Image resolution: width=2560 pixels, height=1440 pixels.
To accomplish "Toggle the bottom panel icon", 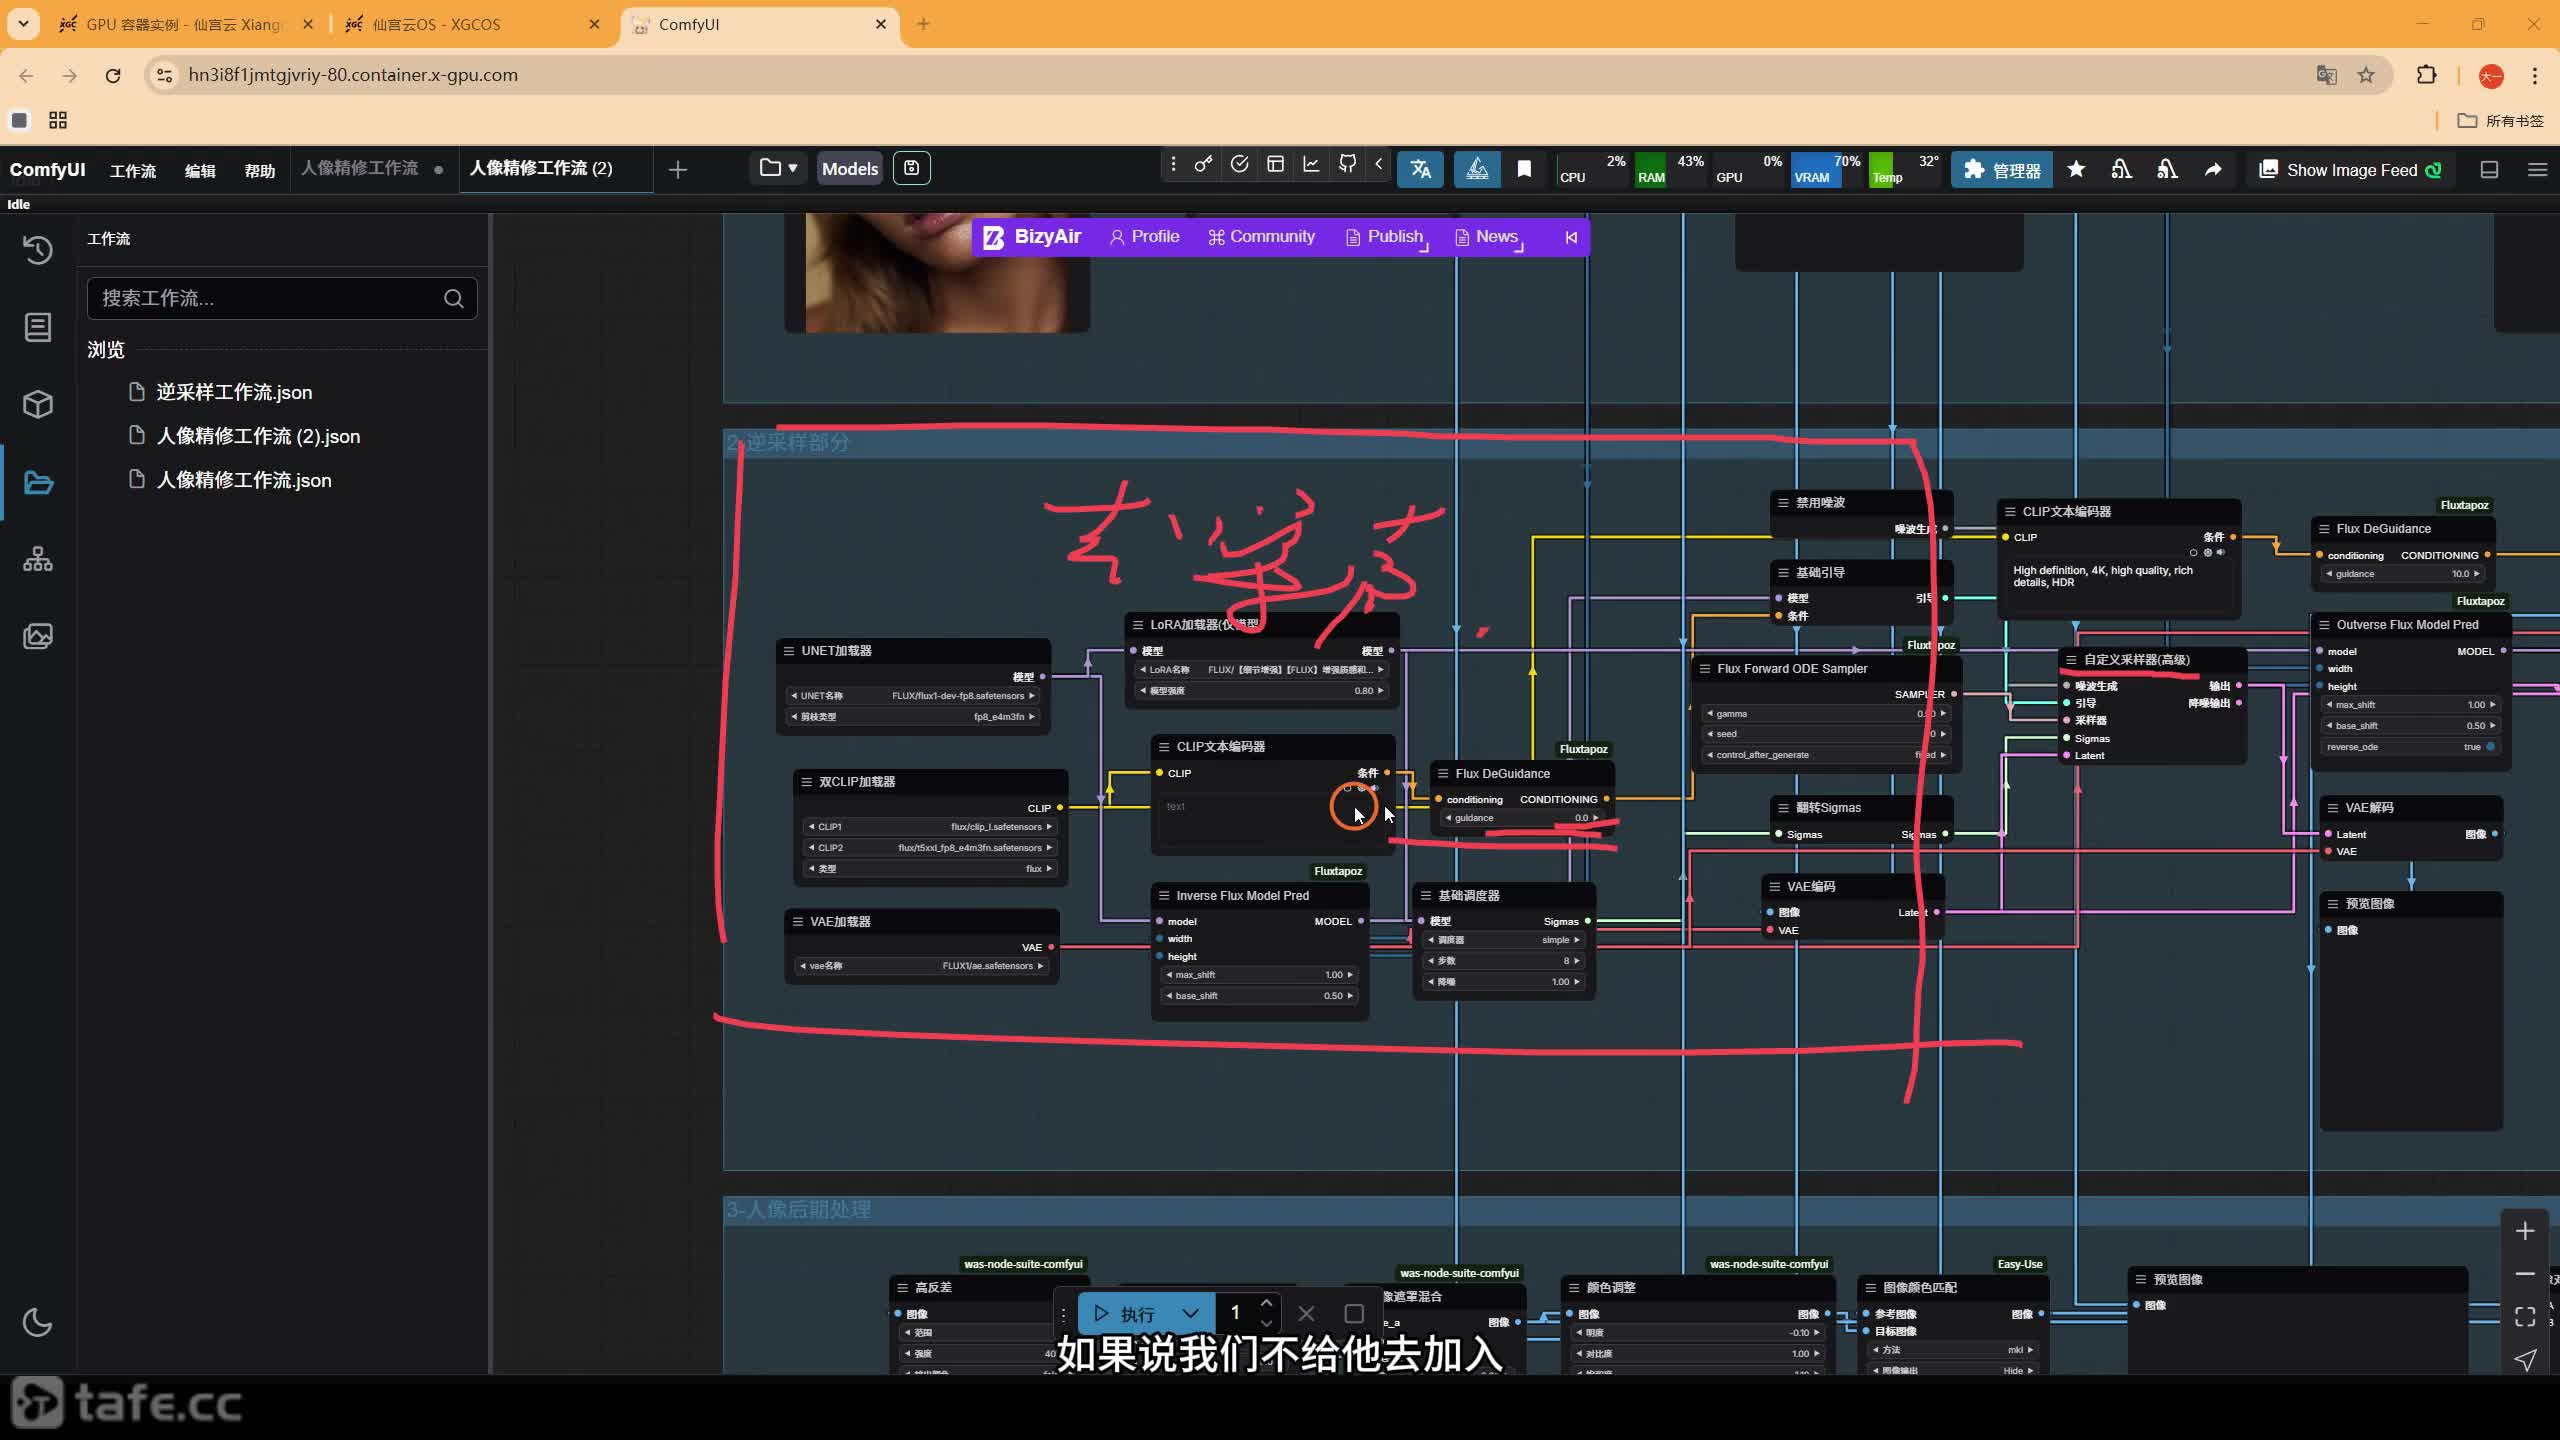I will (x=2490, y=170).
